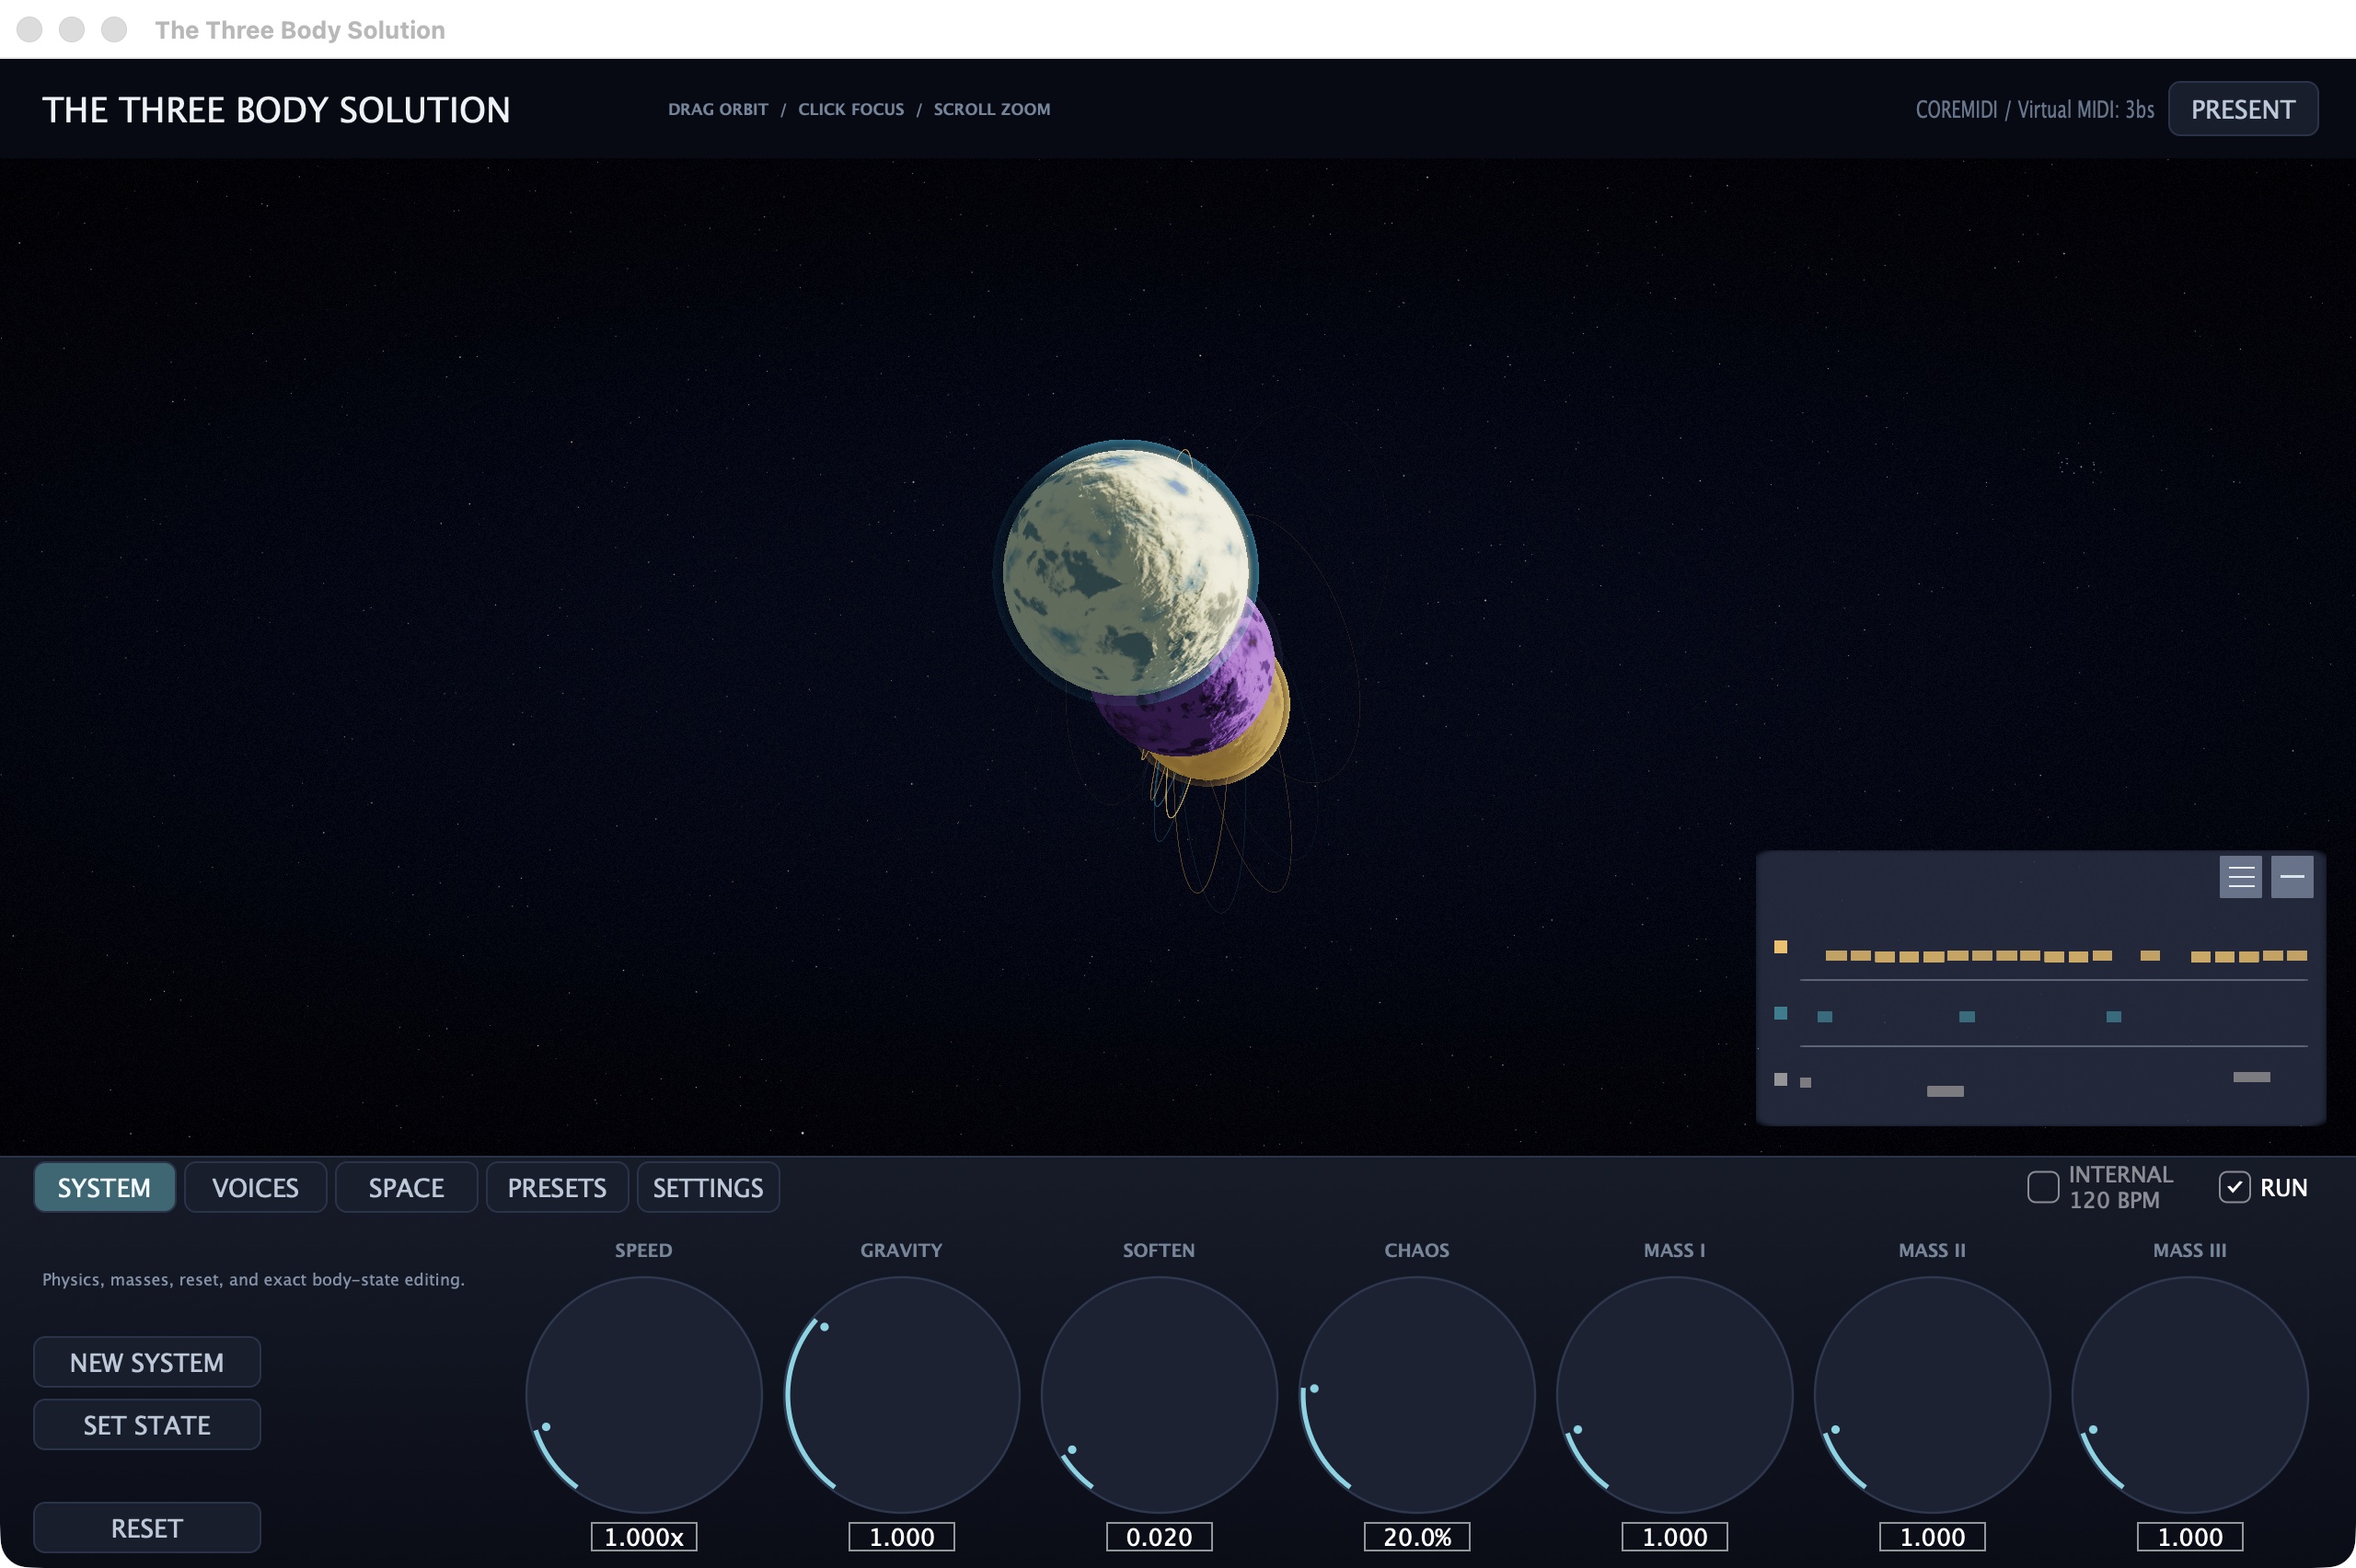This screenshot has height=1568, width=2356.
Task: Click the DRAG ORBIT hint text
Action: pos(718,109)
